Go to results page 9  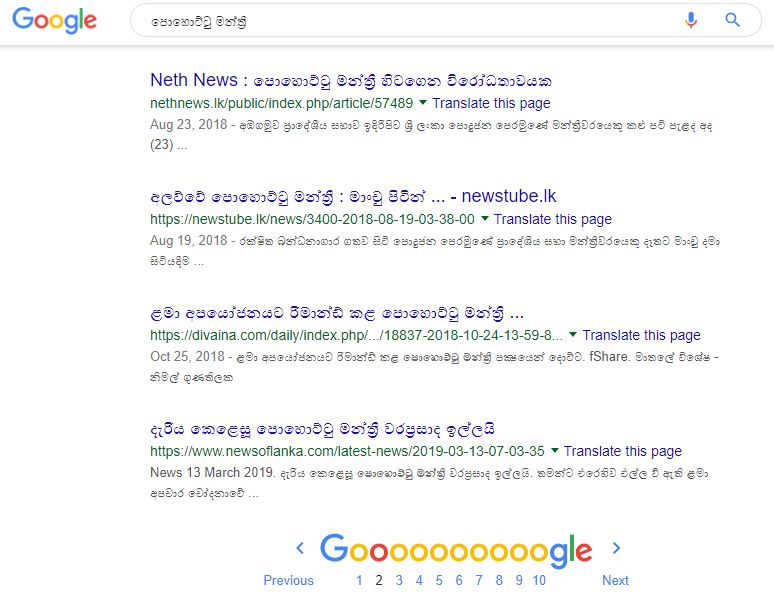click(519, 580)
